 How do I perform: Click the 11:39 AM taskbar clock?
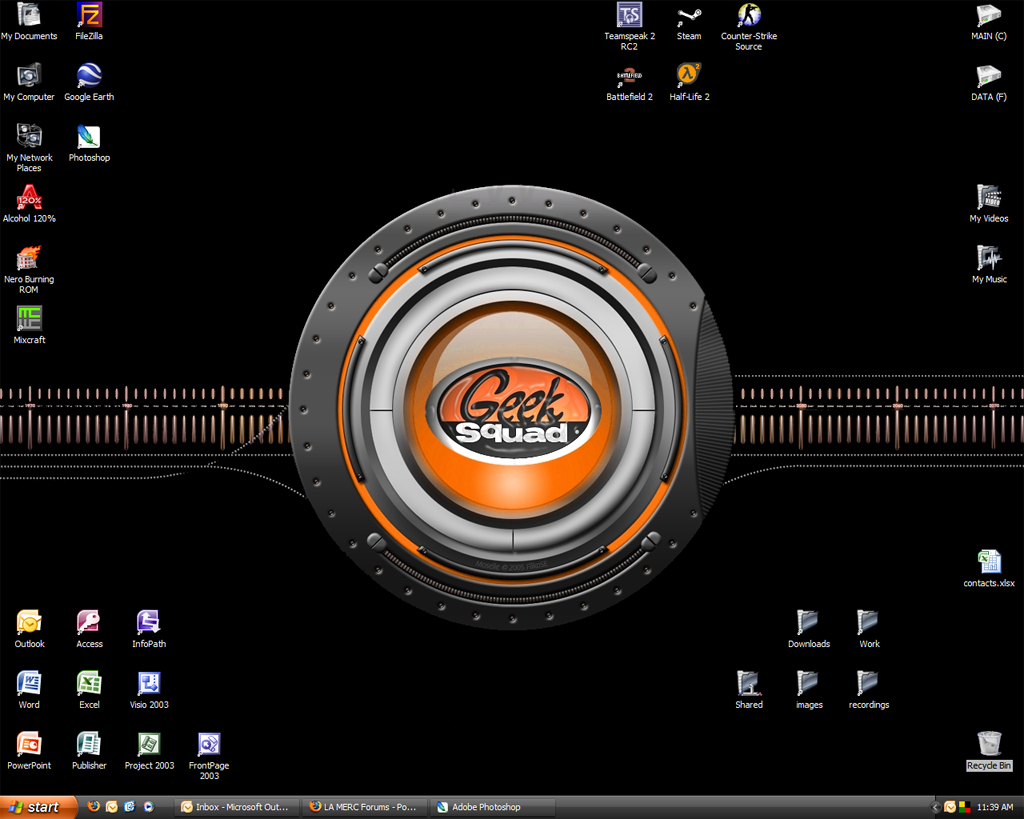(995, 807)
